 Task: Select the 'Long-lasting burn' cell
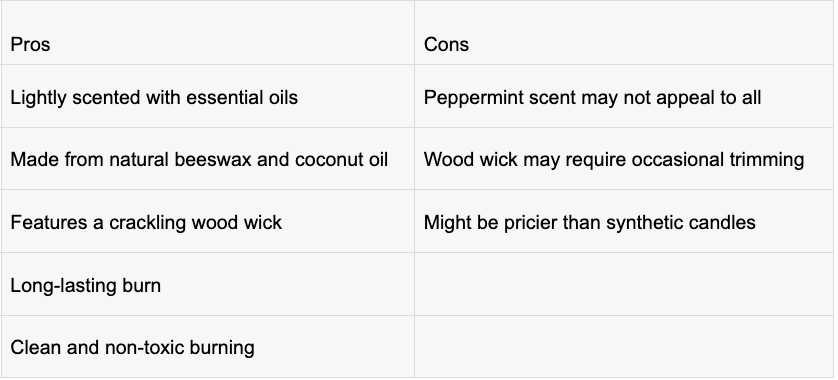pyautogui.click(x=207, y=284)
